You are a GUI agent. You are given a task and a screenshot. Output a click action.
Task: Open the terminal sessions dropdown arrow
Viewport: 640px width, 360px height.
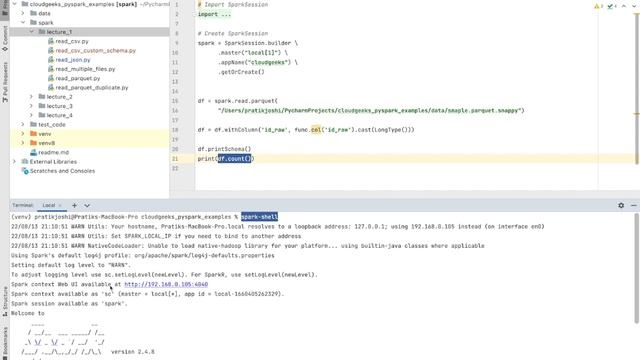pyautogui.click(x=87, y=205)
